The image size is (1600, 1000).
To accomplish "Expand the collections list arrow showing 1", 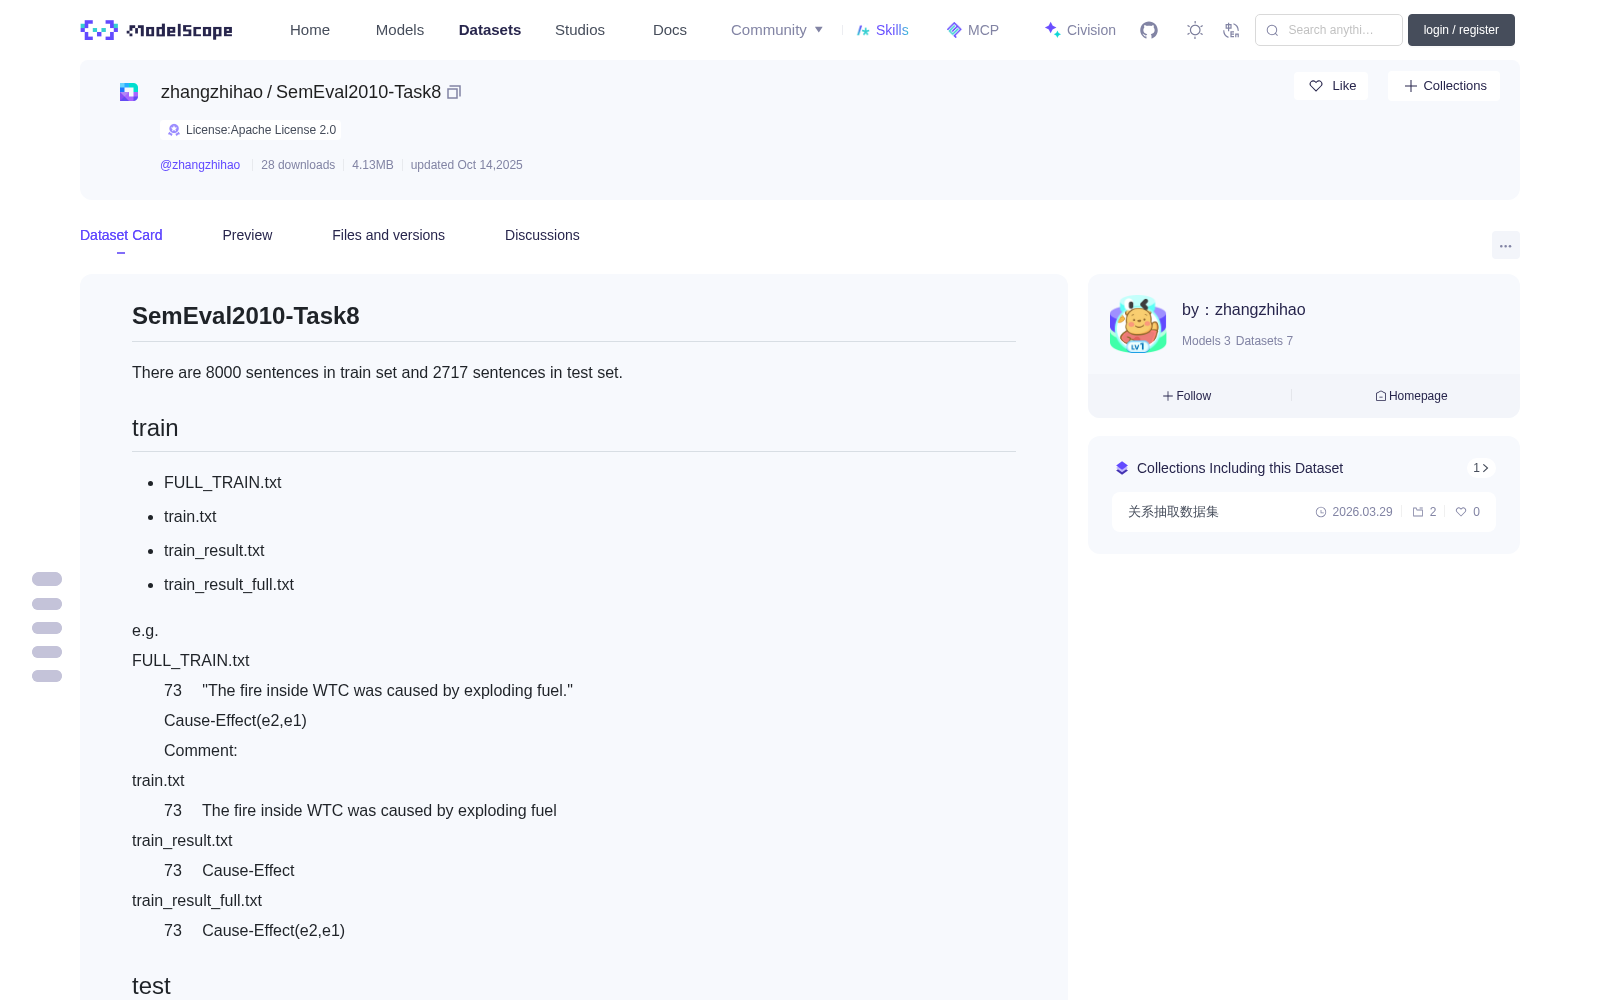I will (1481, 468).
